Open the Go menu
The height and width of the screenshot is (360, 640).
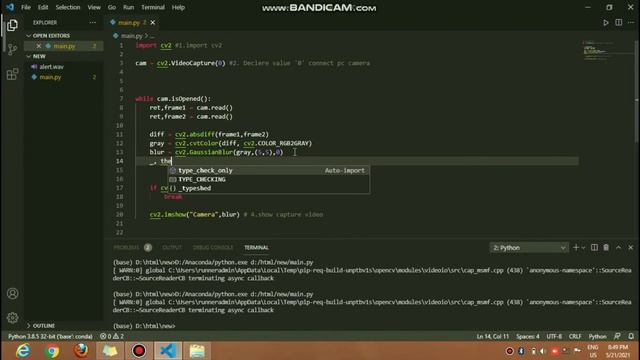click(112, 7)
